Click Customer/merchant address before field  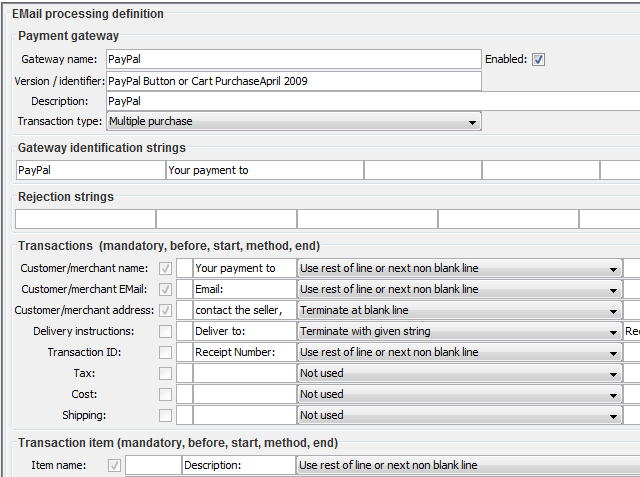(x=184, y=311)
